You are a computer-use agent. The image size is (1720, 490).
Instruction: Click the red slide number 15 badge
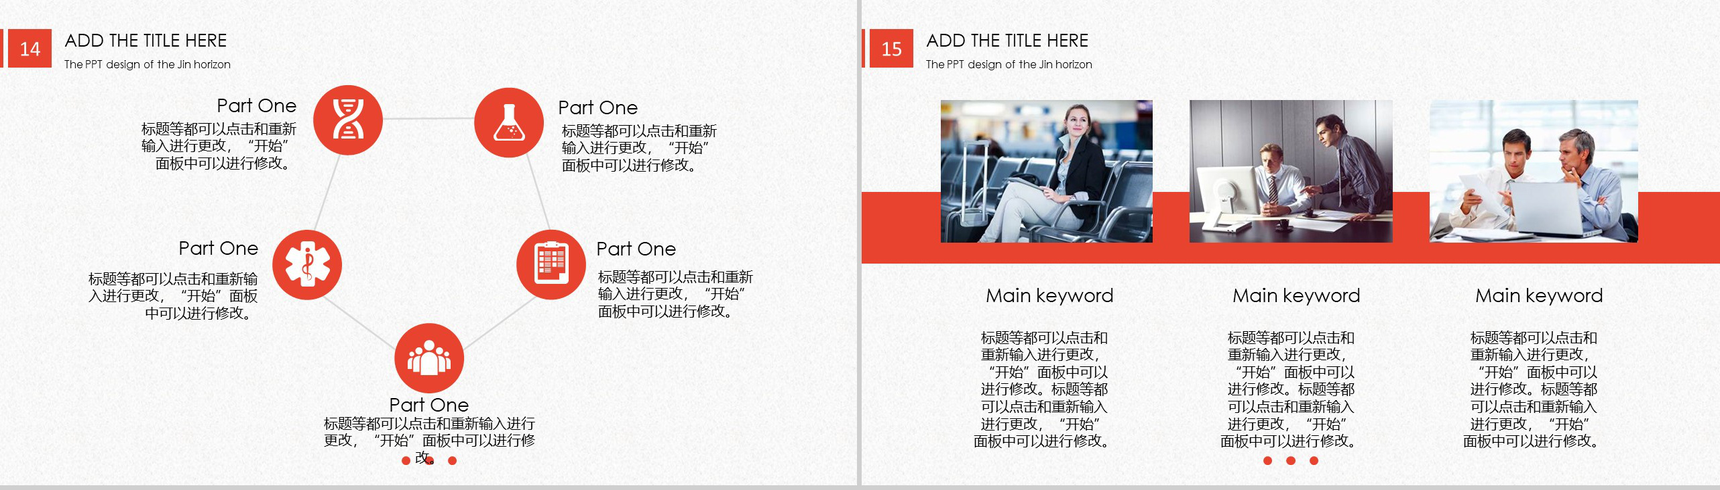pos(891,49)
